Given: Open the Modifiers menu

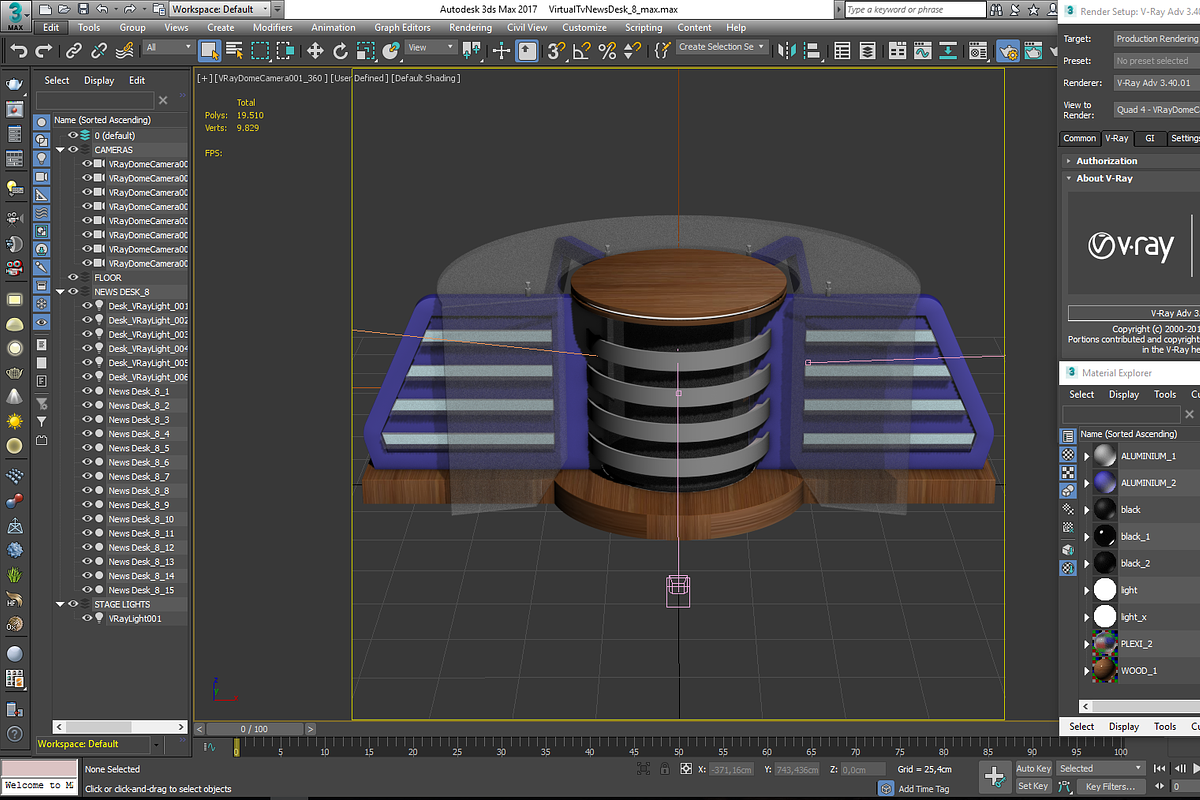Looking at the screenshot, I should point(273,28).
